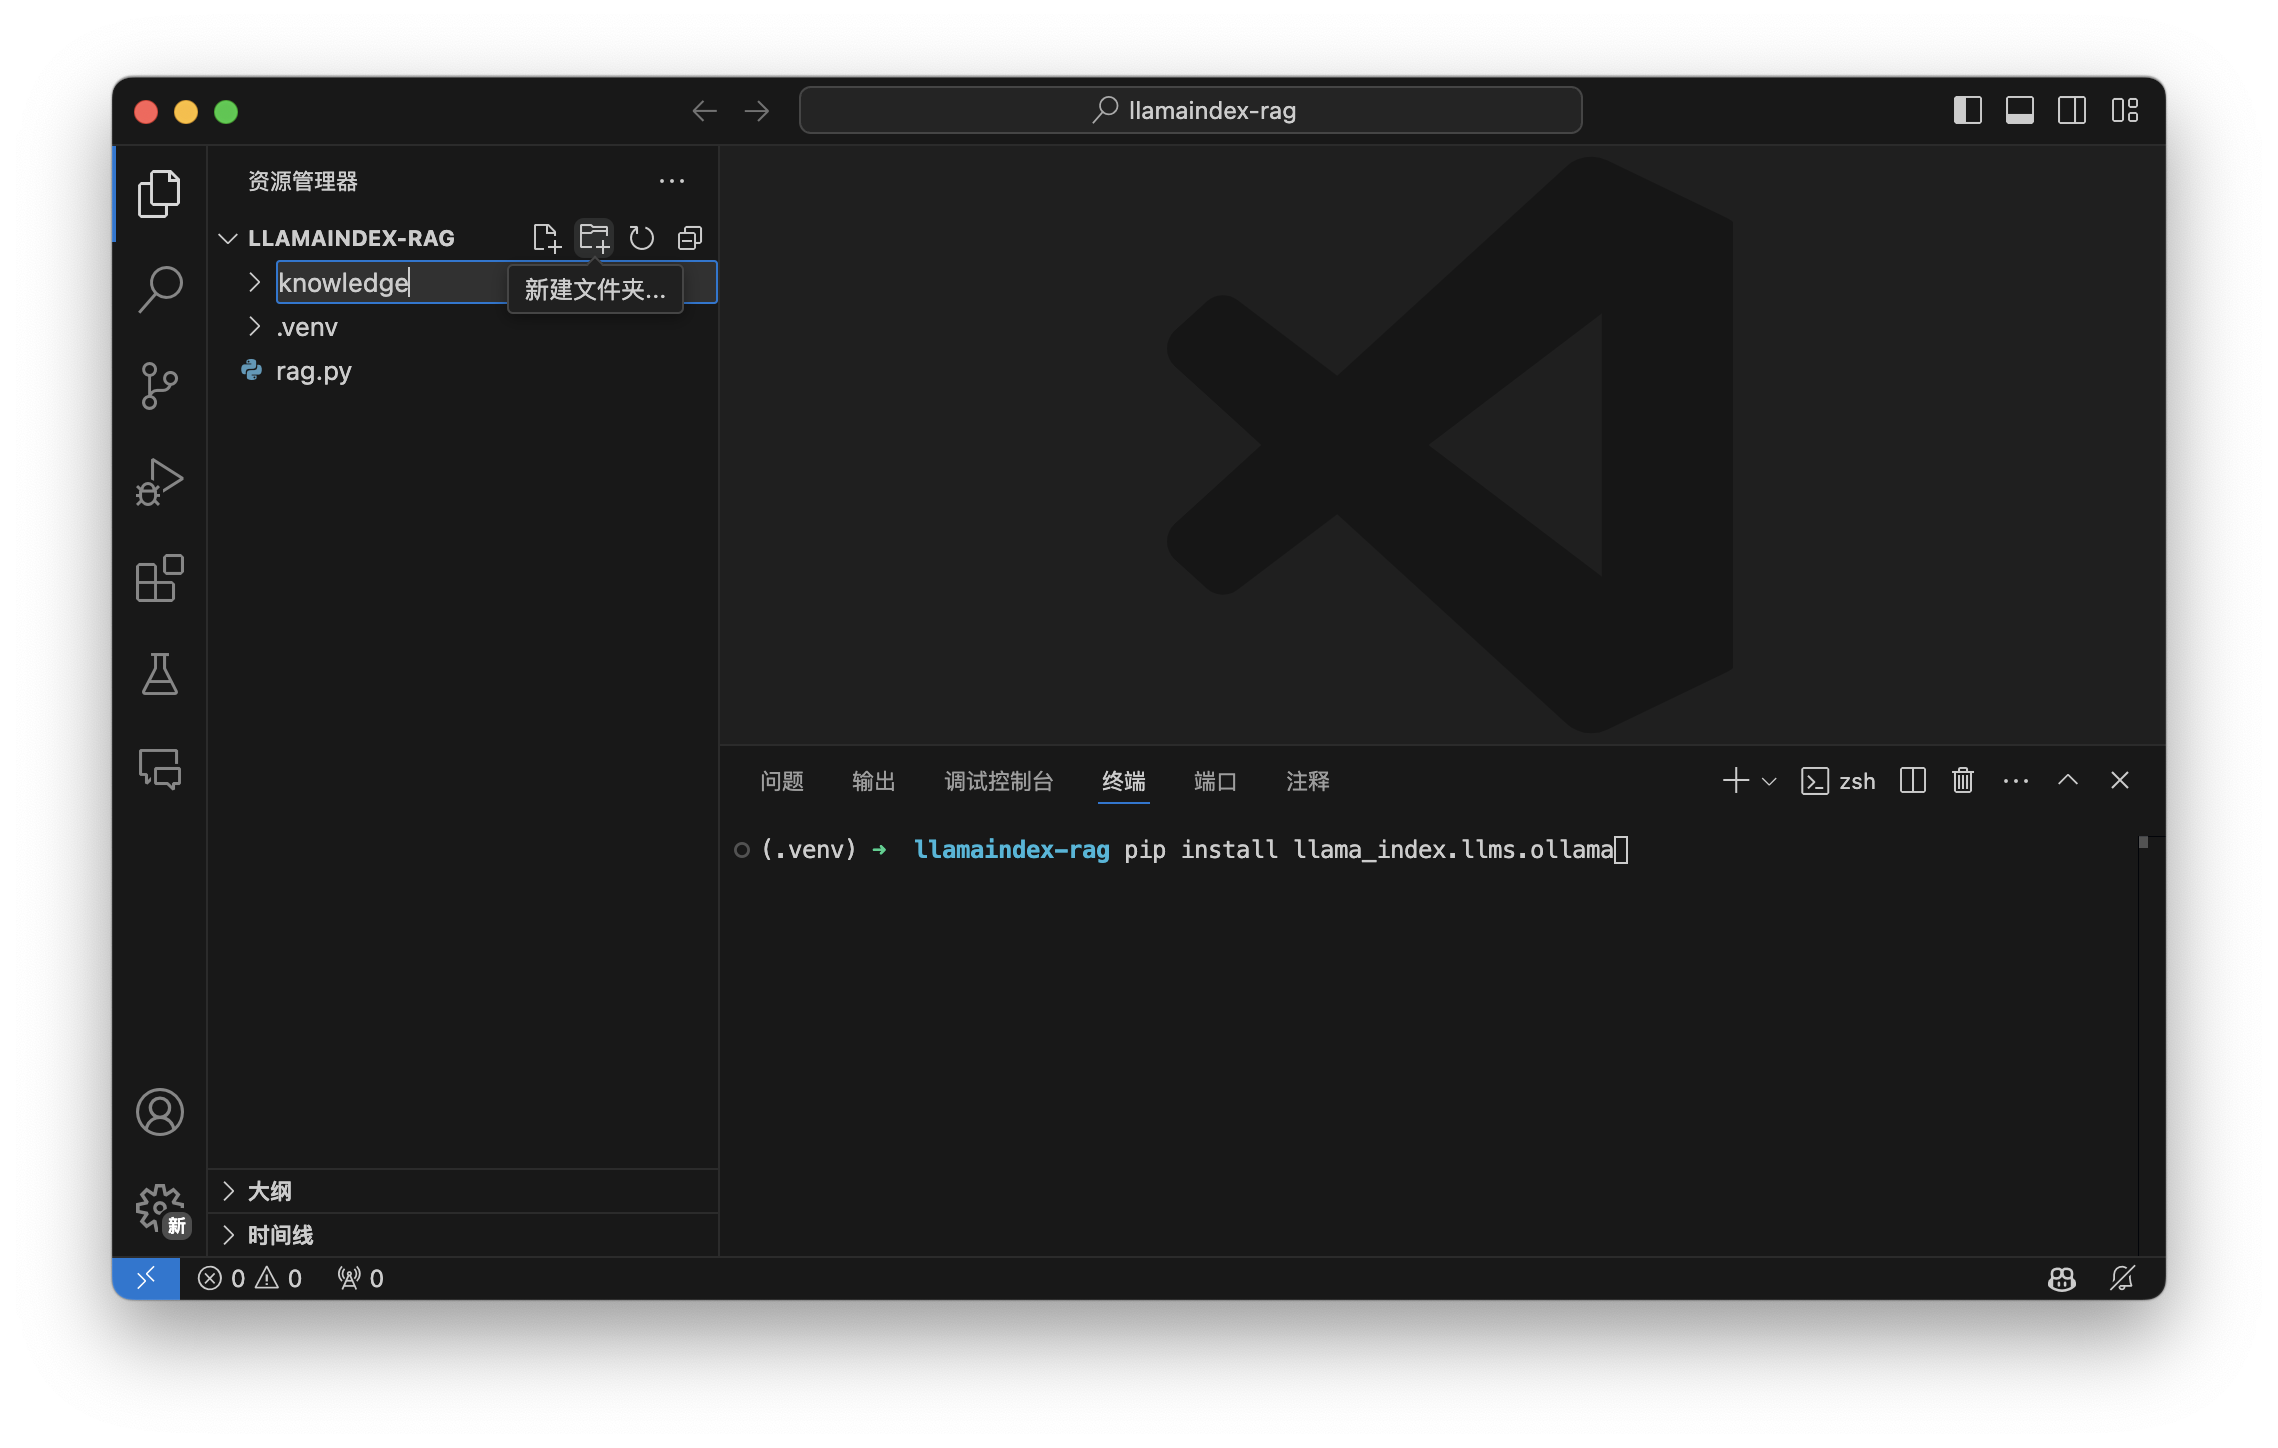Open the new terminal profile dropdown arrow
Screen dimensions: 2278x1448
coord(1769,781)
